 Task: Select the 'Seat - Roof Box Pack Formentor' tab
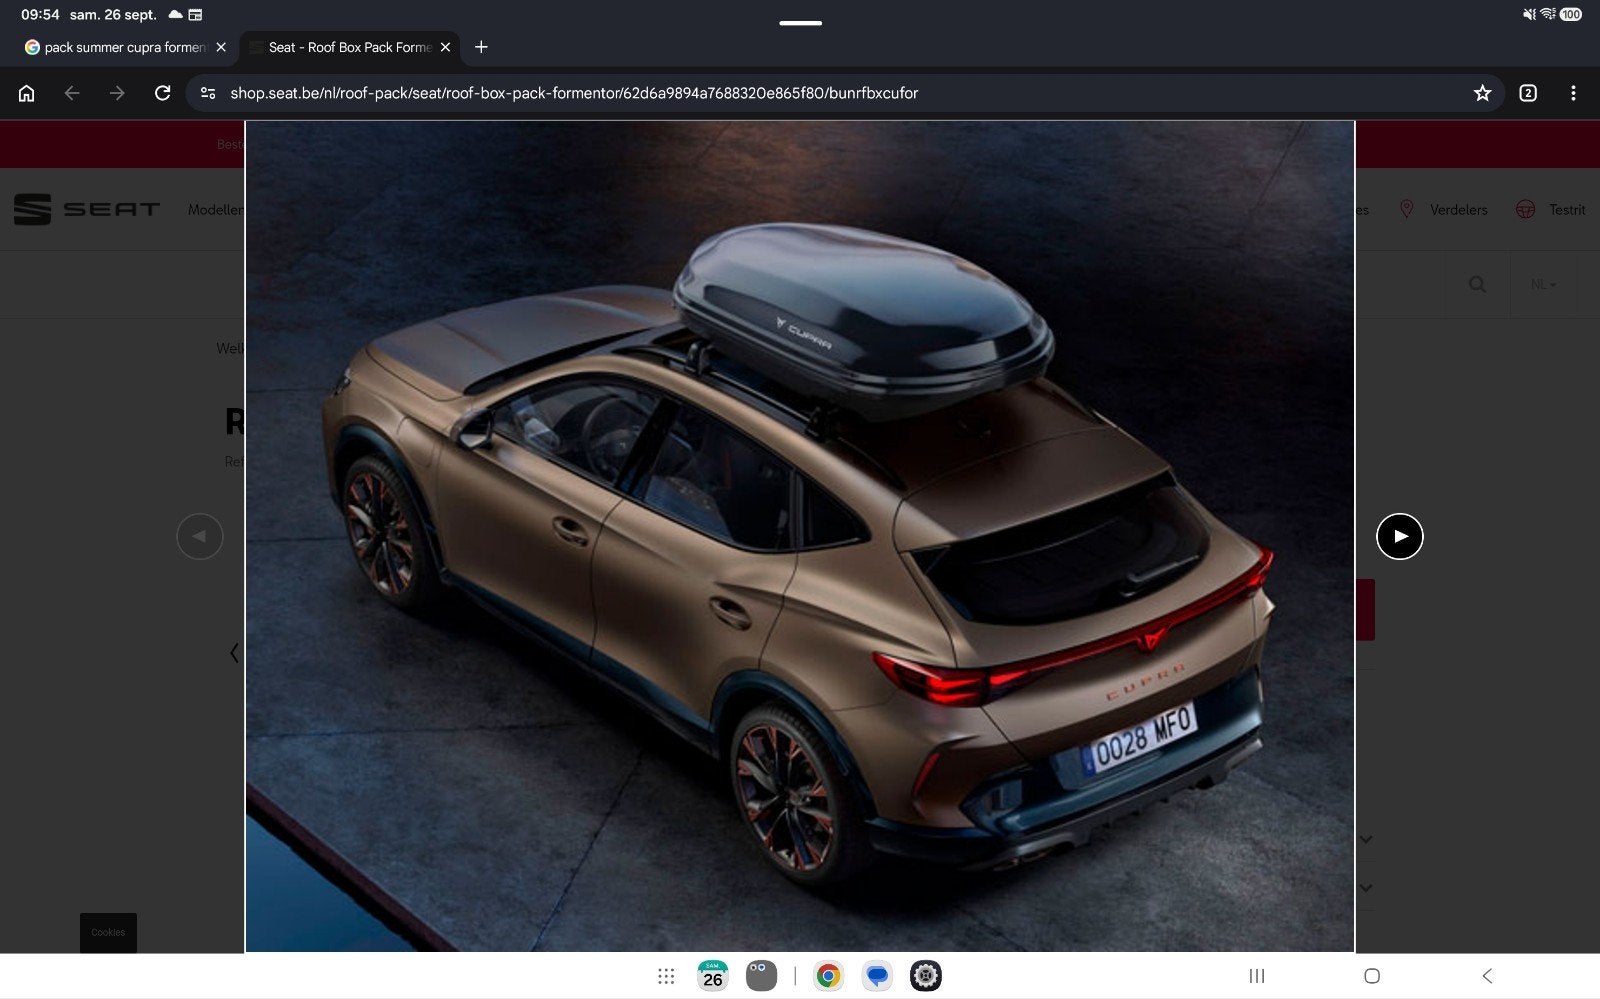(350, 47)
